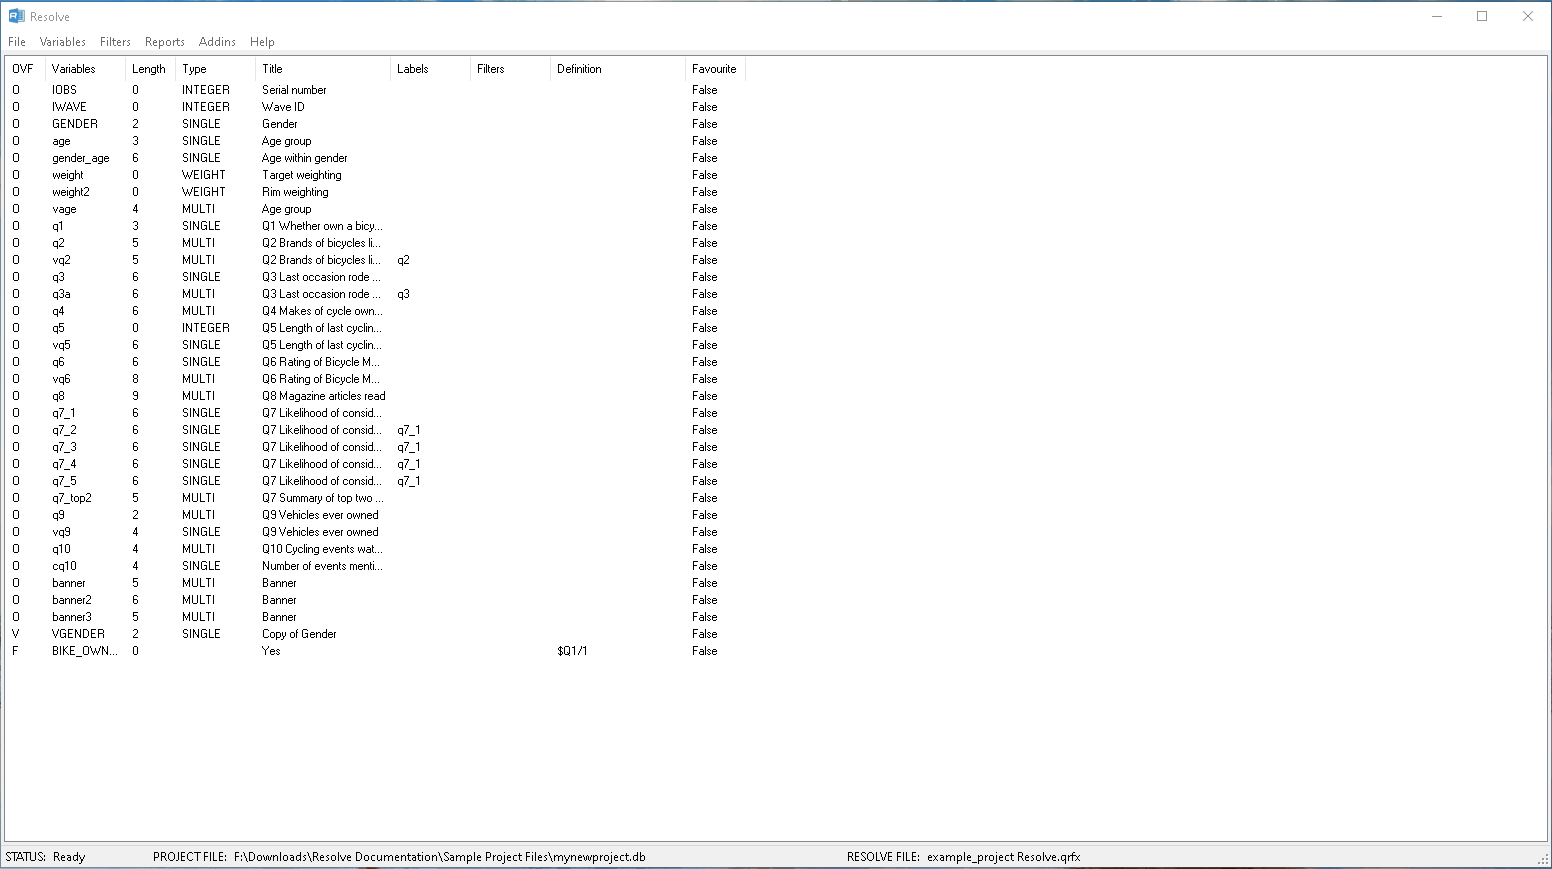Open the File menu
Screen dimensions: 1552x869
point(17,42)
